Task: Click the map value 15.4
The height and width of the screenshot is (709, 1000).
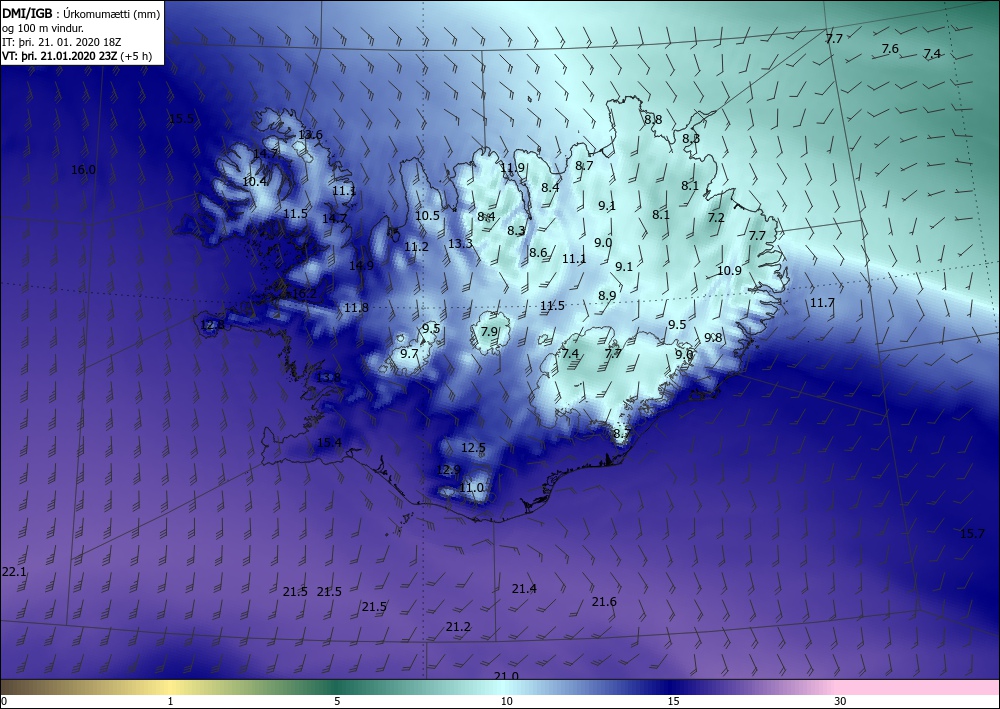Action: [329, 442]
